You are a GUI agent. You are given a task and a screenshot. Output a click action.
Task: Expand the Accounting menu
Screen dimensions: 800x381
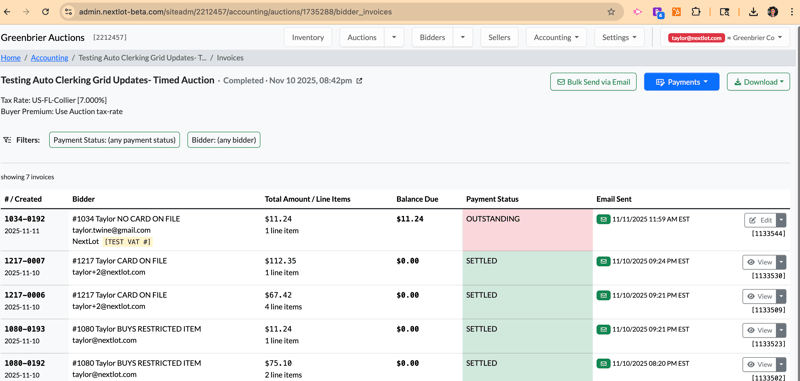[x=556, y=37]
